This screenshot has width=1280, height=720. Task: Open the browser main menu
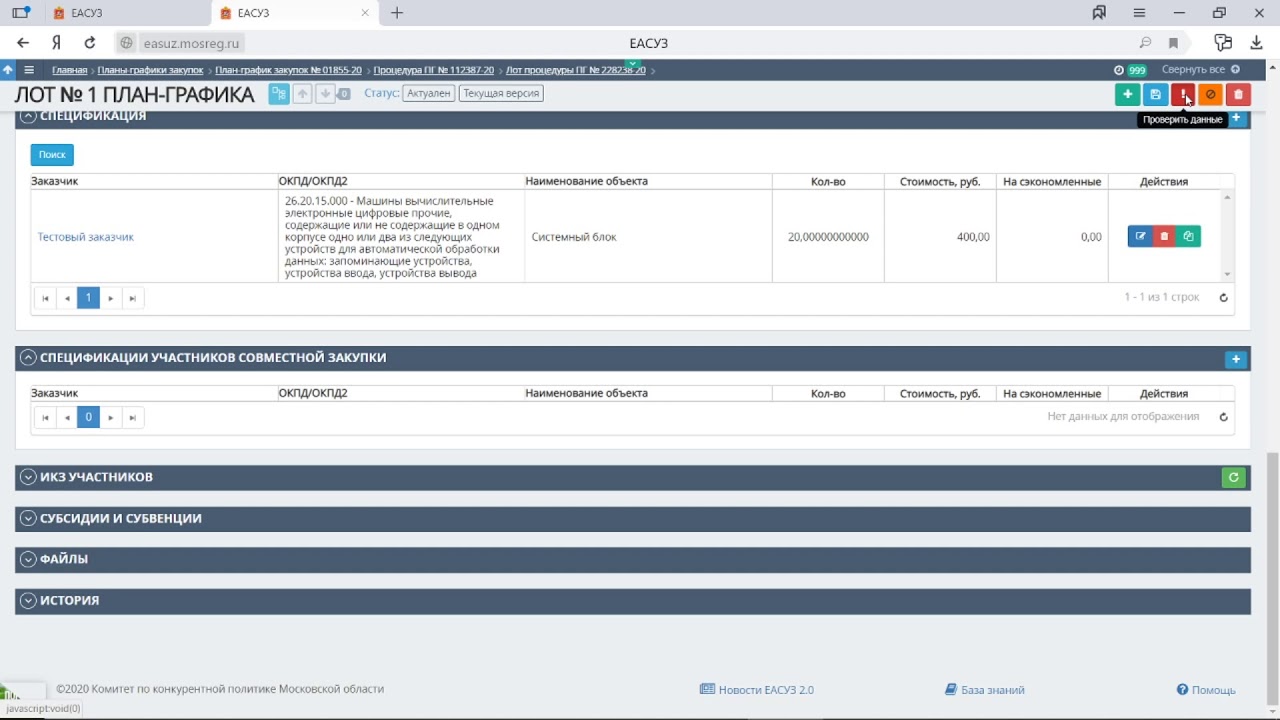pos(1139,13)
